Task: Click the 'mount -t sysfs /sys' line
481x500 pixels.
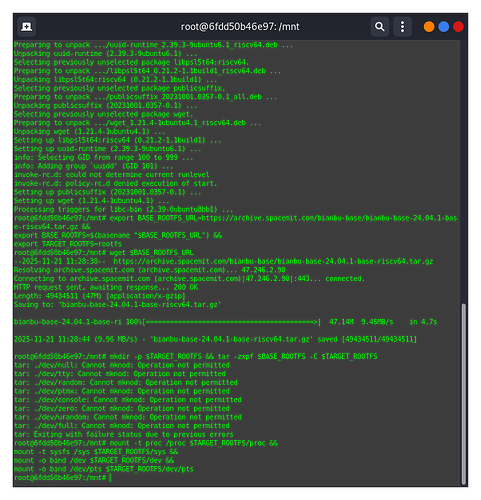Action: pyautogui.click(x=96, y=452)
